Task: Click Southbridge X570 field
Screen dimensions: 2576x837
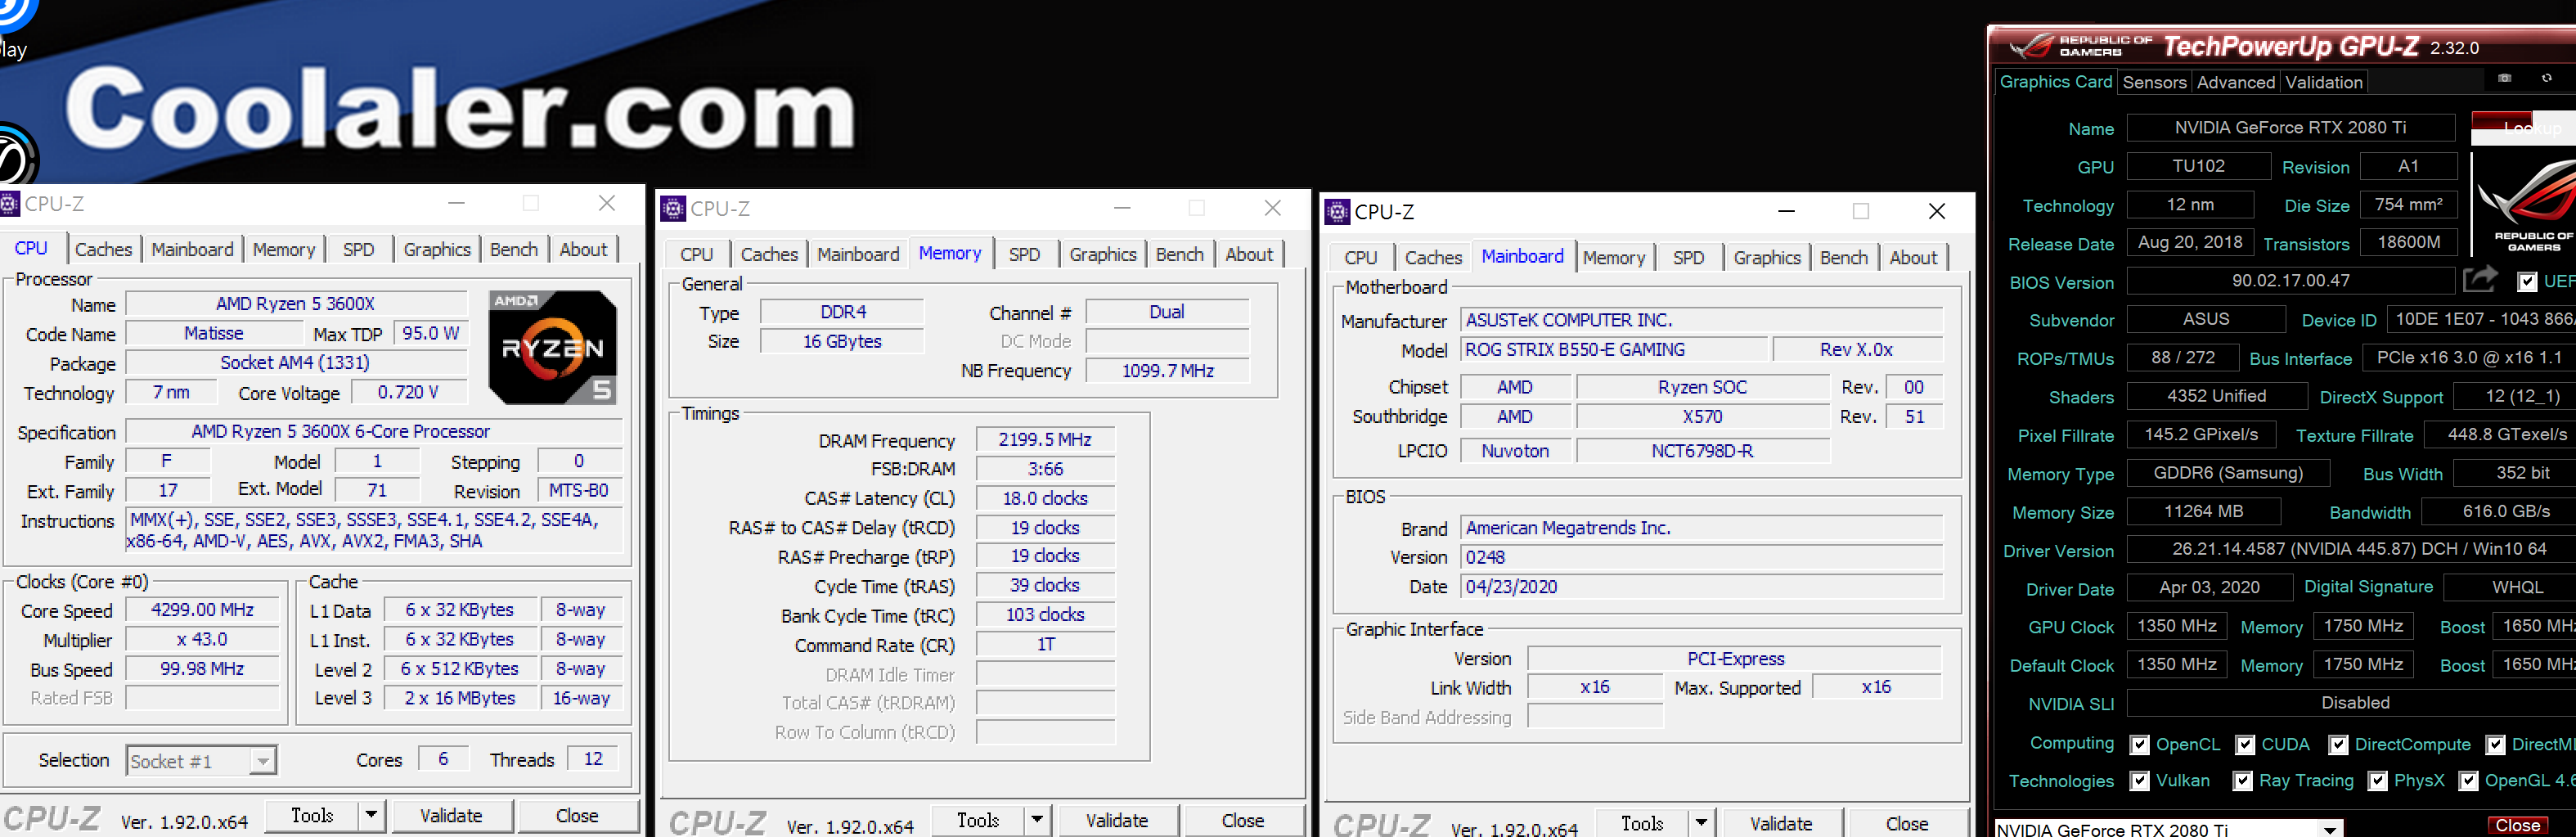Action: point(1702,416)
